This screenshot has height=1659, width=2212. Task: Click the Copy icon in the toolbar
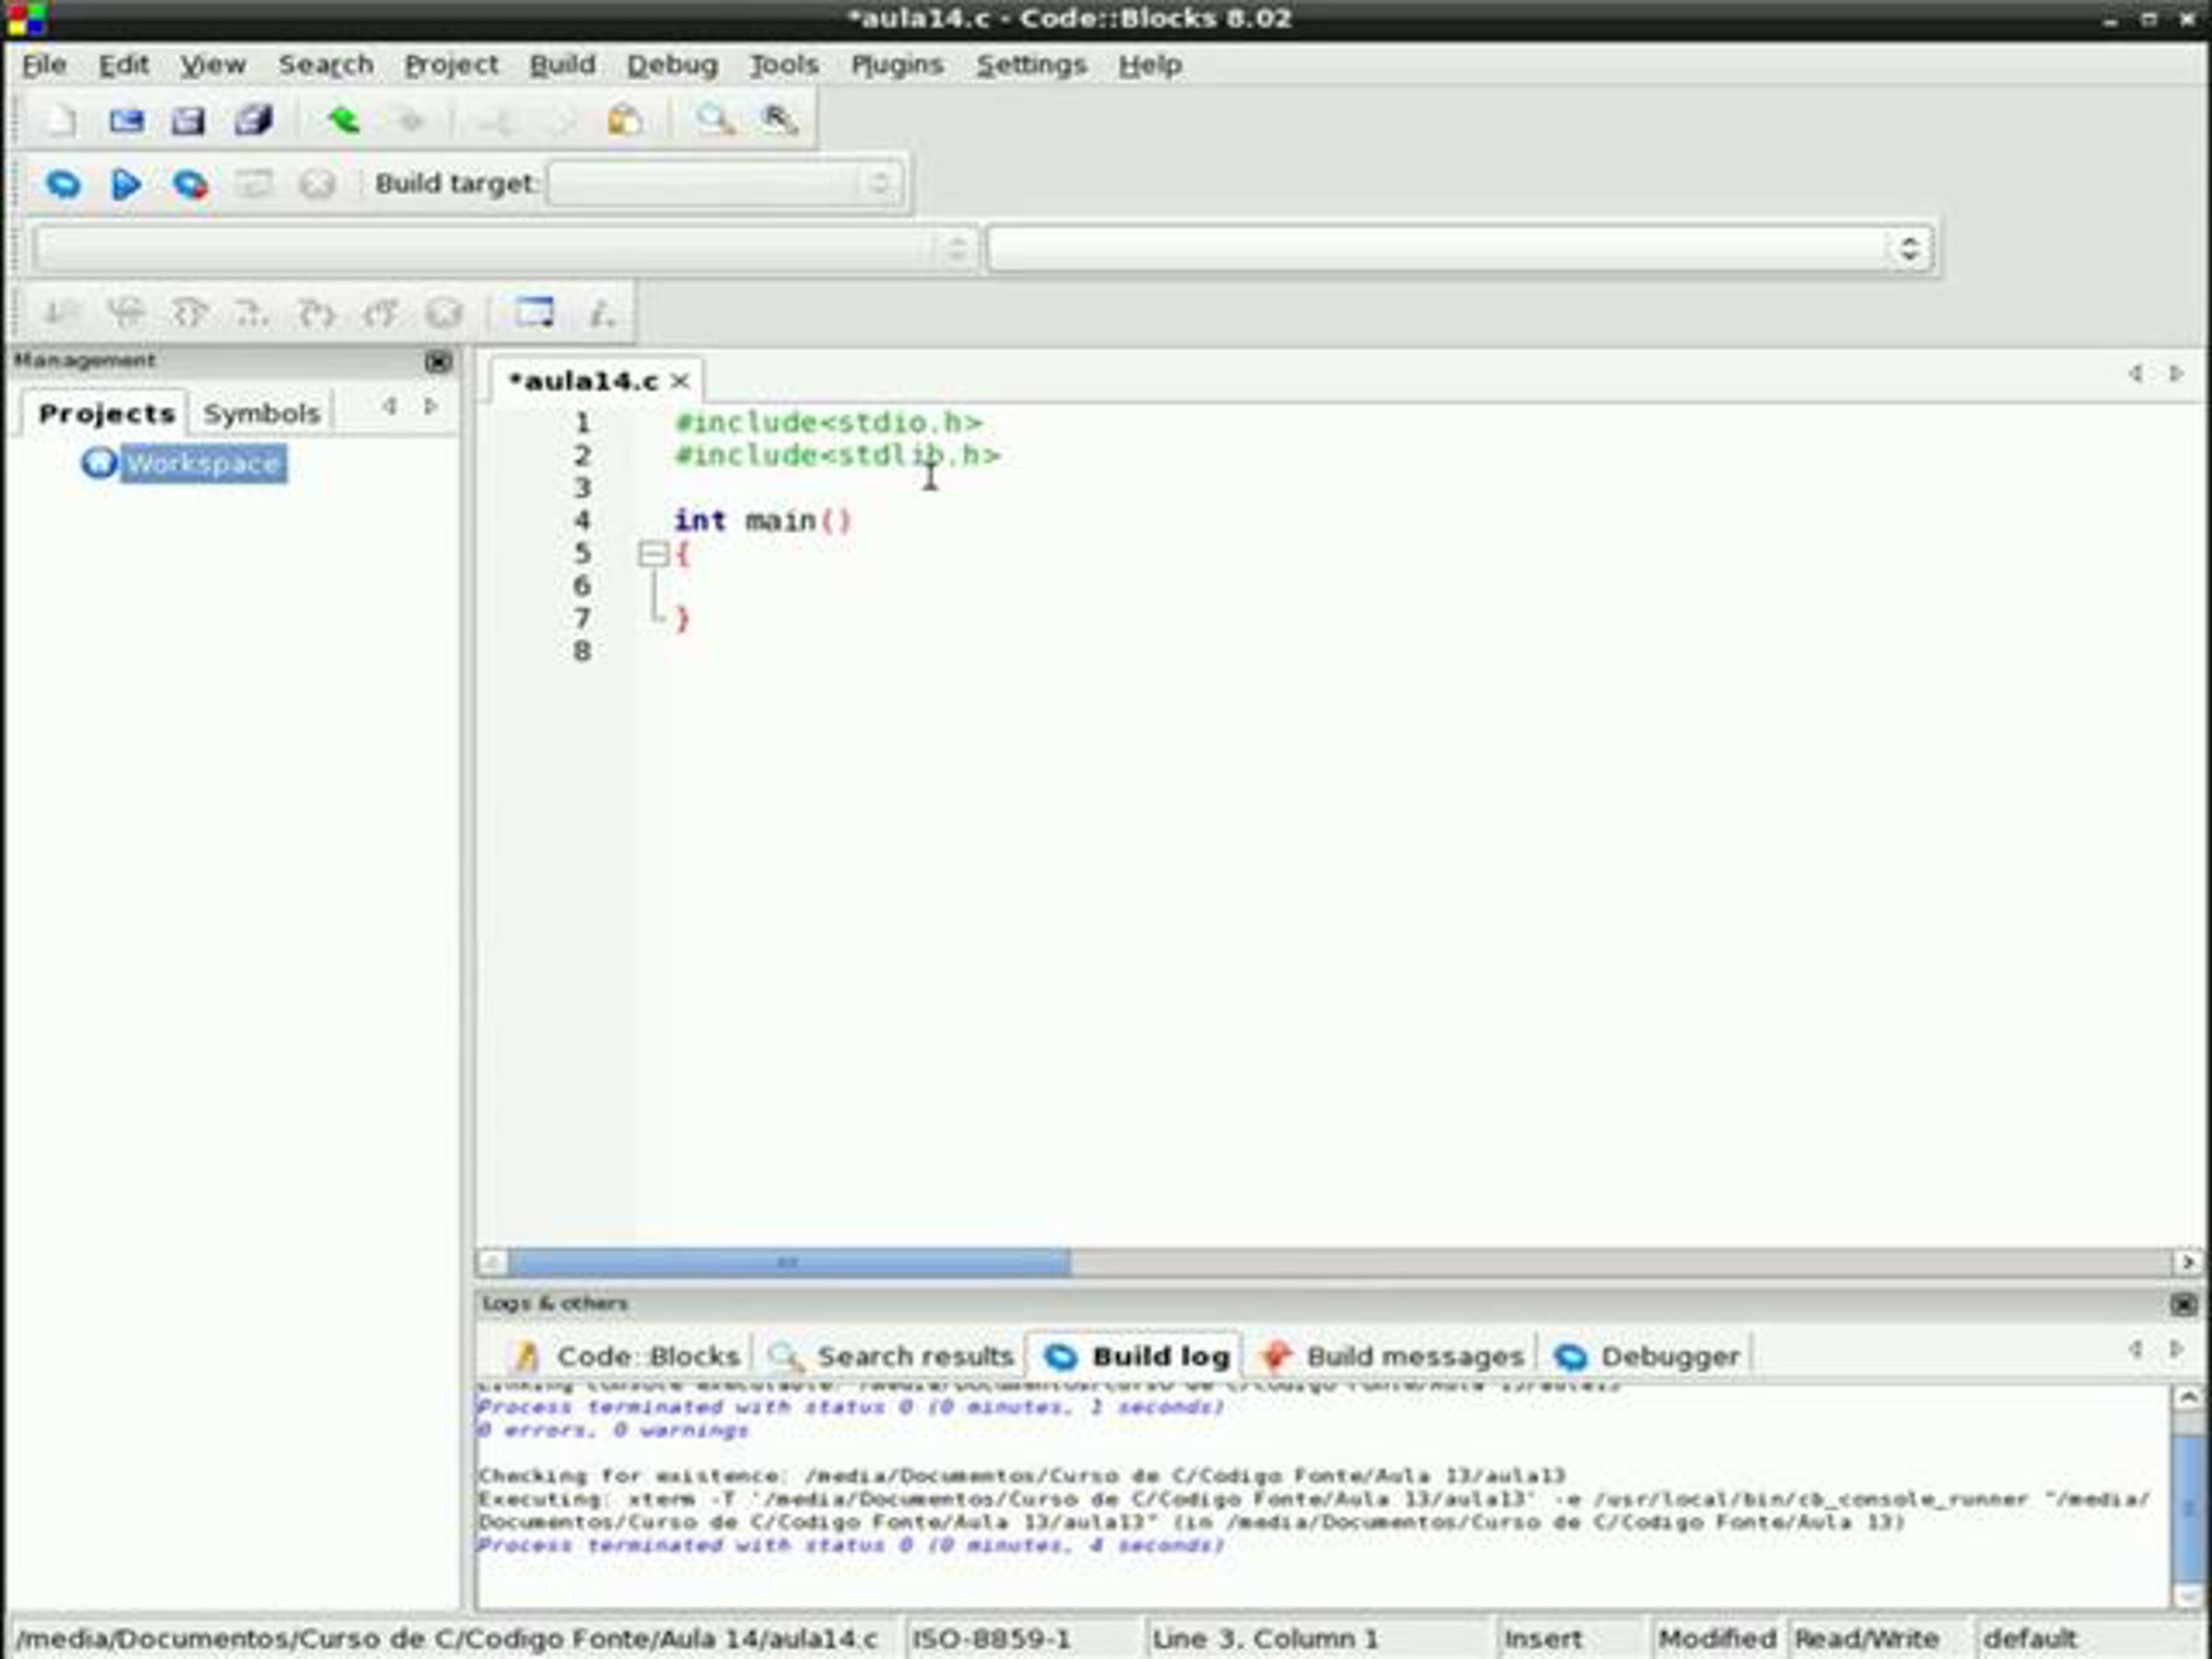[560, 121]
